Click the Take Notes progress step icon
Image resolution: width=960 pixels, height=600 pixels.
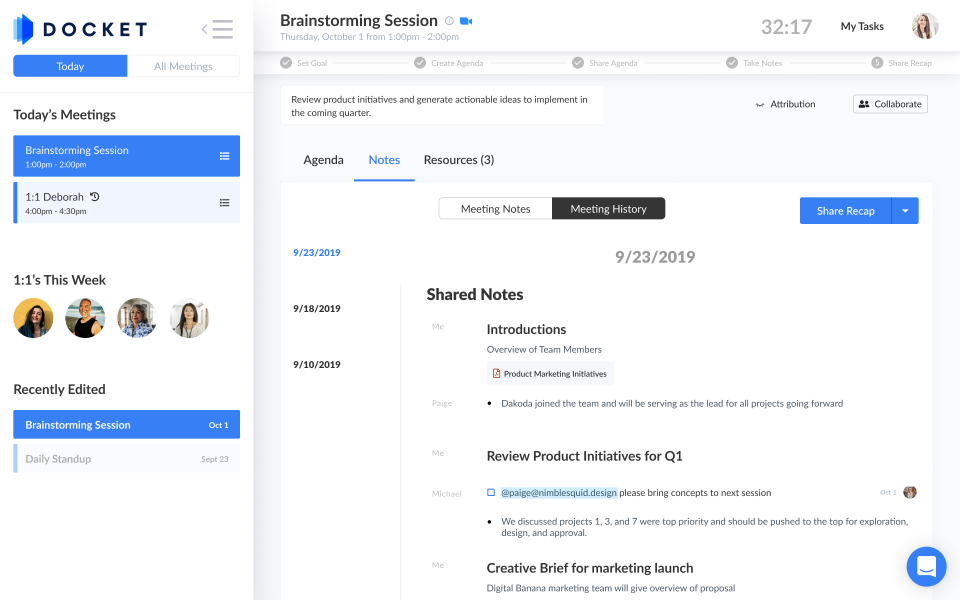click(732, 61)
